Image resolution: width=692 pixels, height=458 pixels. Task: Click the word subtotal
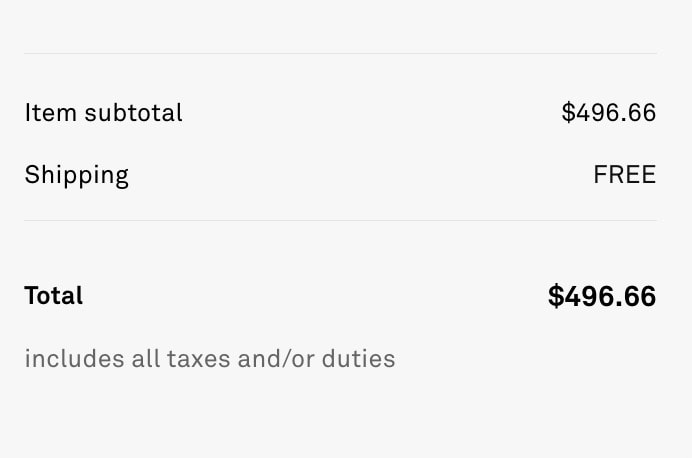(x=133, y=113)
